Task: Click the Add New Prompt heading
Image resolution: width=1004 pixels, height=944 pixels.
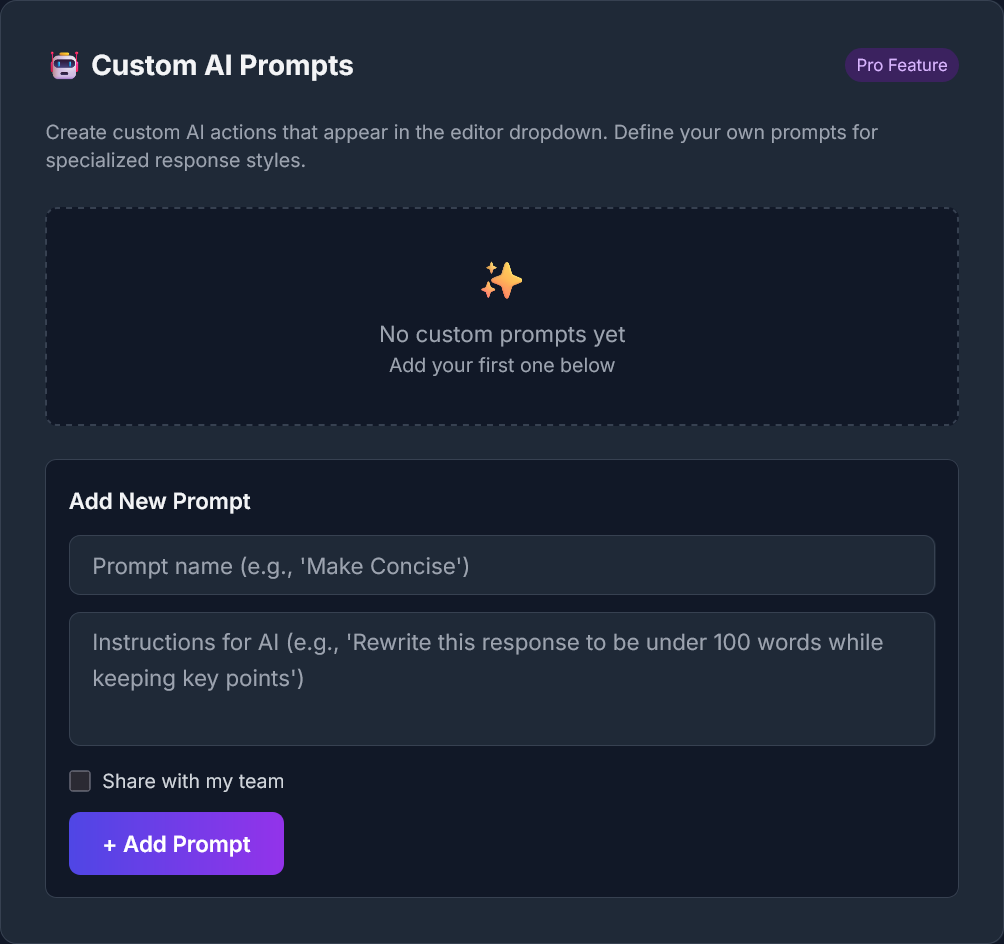Action: click(x=160, y=501)
